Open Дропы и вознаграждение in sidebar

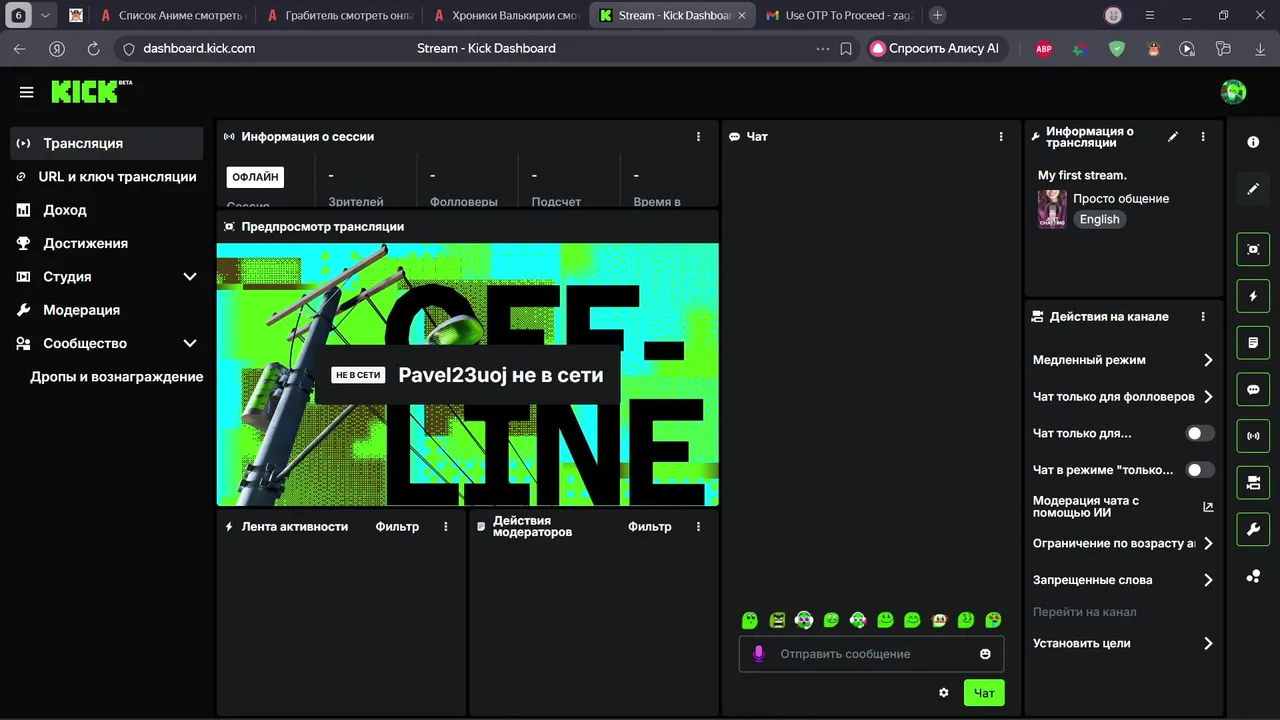[x=116, y=377]
